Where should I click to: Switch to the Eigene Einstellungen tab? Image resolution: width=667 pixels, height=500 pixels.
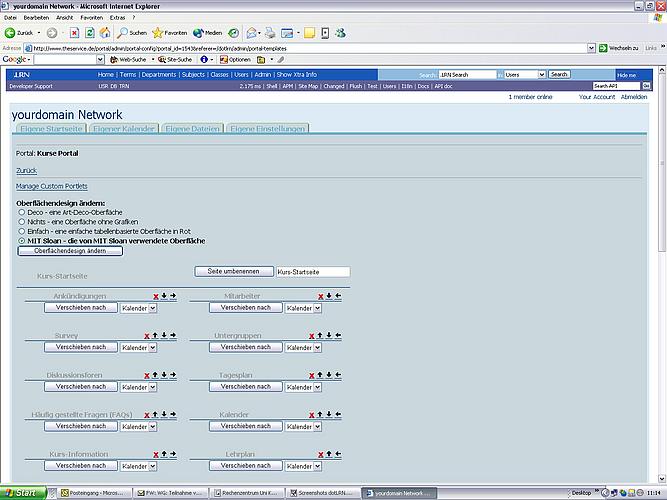coord(268,129)
